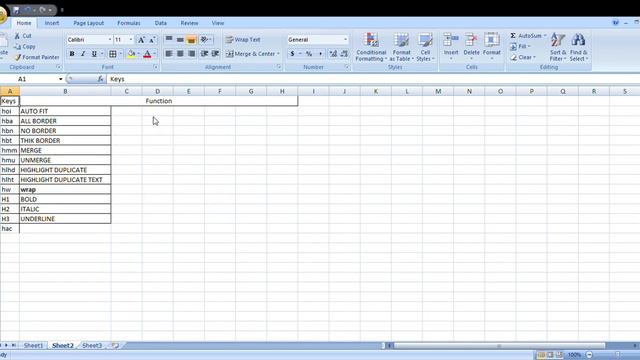640x360 pixels.
Task: Open Cell Styles gallery
Action: [x=425, y=47]
